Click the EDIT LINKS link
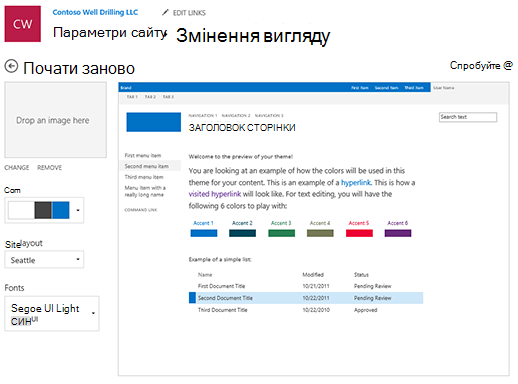This screenshot has height=384, width=518. (x=189, y=13)
